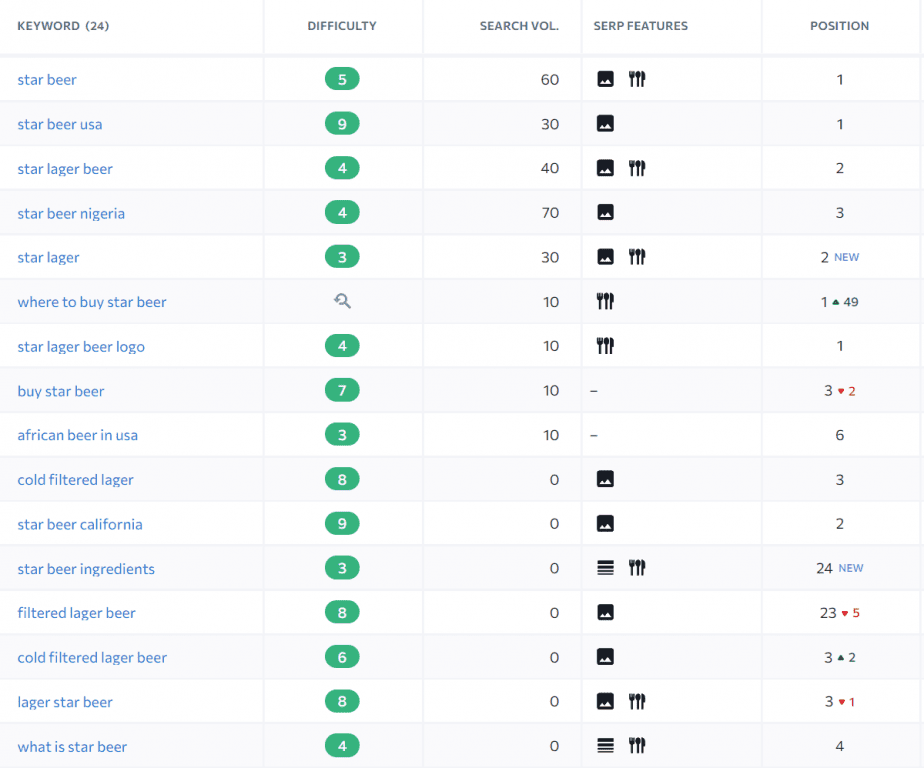Open the filtered lager beer link
924x768 pixels.
(x=77, y=613)
